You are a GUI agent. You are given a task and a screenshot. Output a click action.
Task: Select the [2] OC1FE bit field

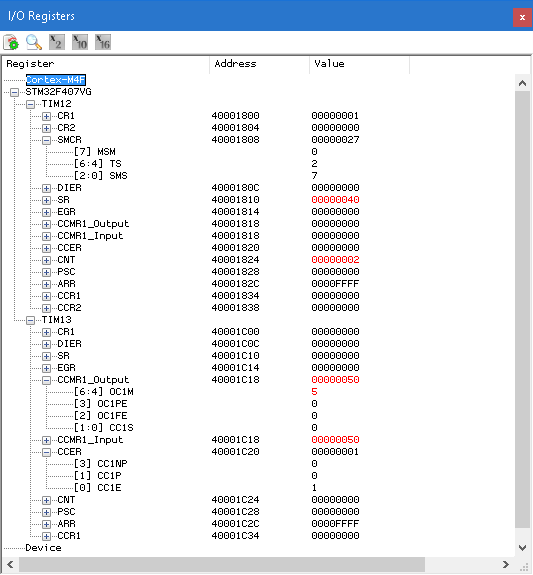click(x=101, y=416)
